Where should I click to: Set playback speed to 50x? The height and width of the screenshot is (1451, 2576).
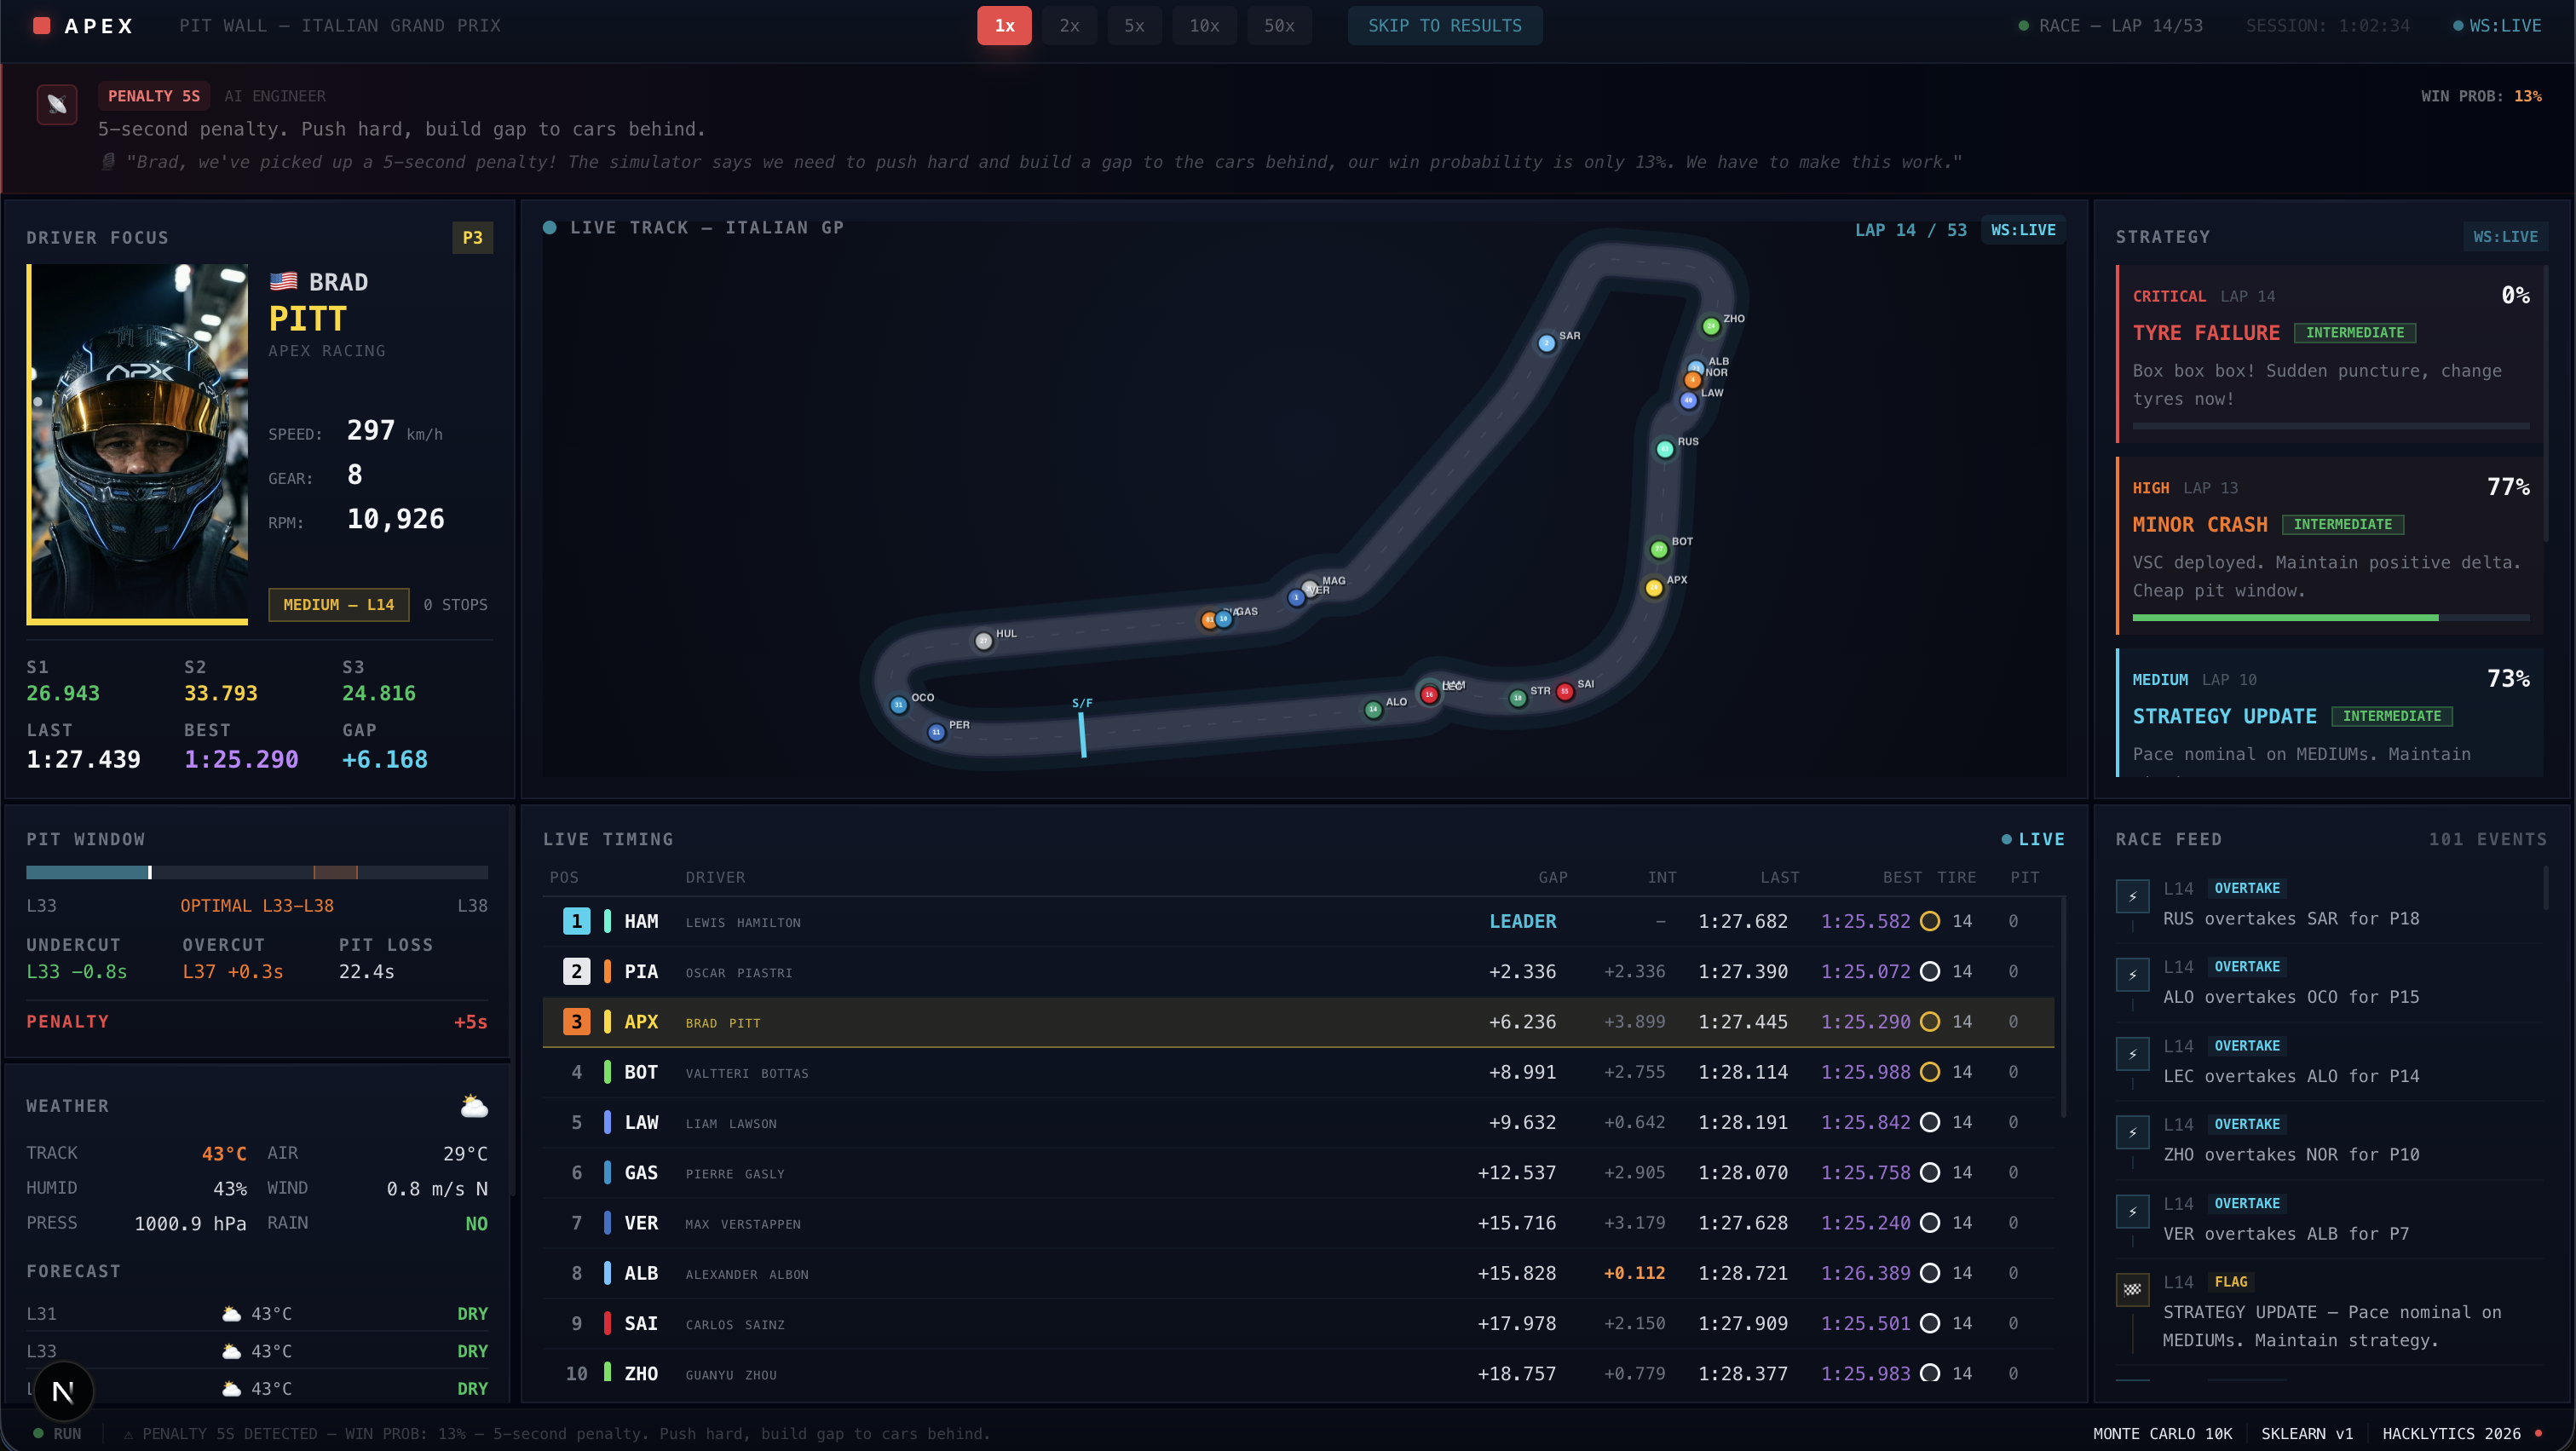1279,26
